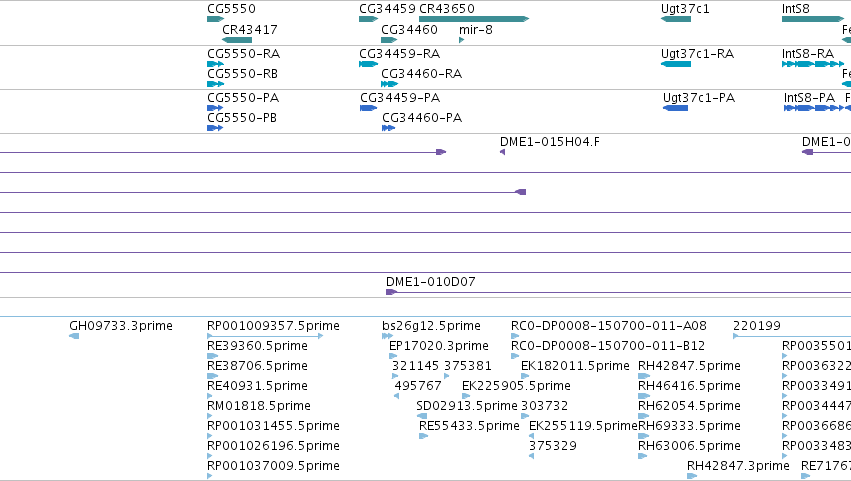Viewport: 851px width, 481px height.
Task: Select the CG34460-RA transcript arrows
Action: coord(390,84)
